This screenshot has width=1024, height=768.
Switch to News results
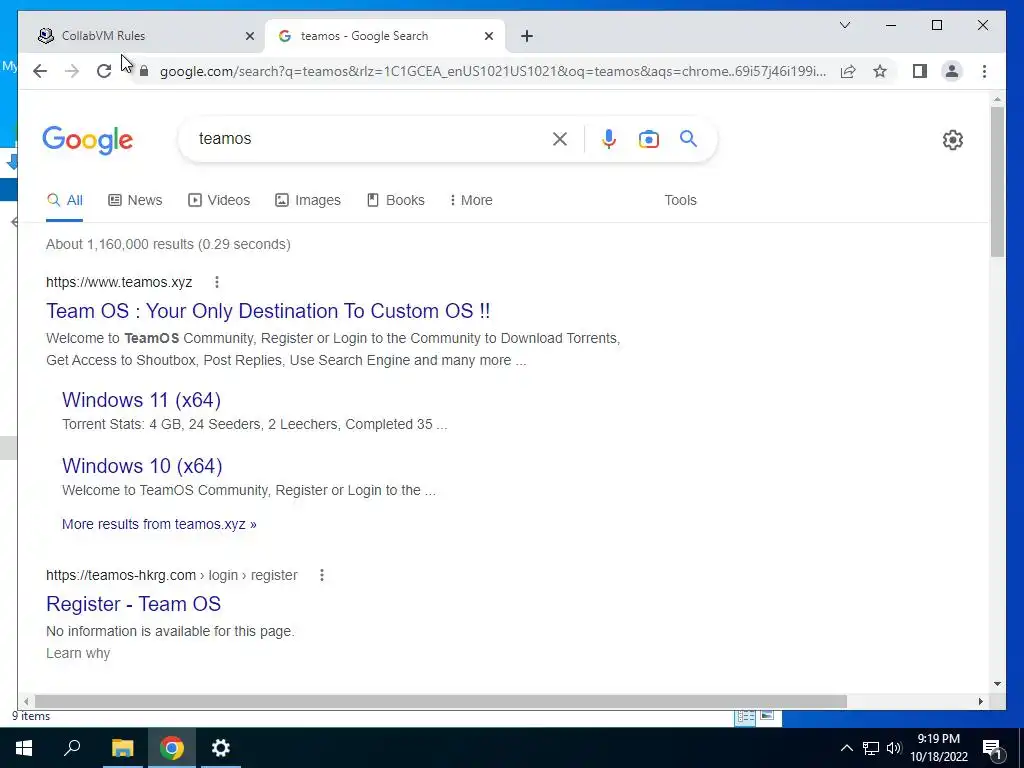(135, 200)
